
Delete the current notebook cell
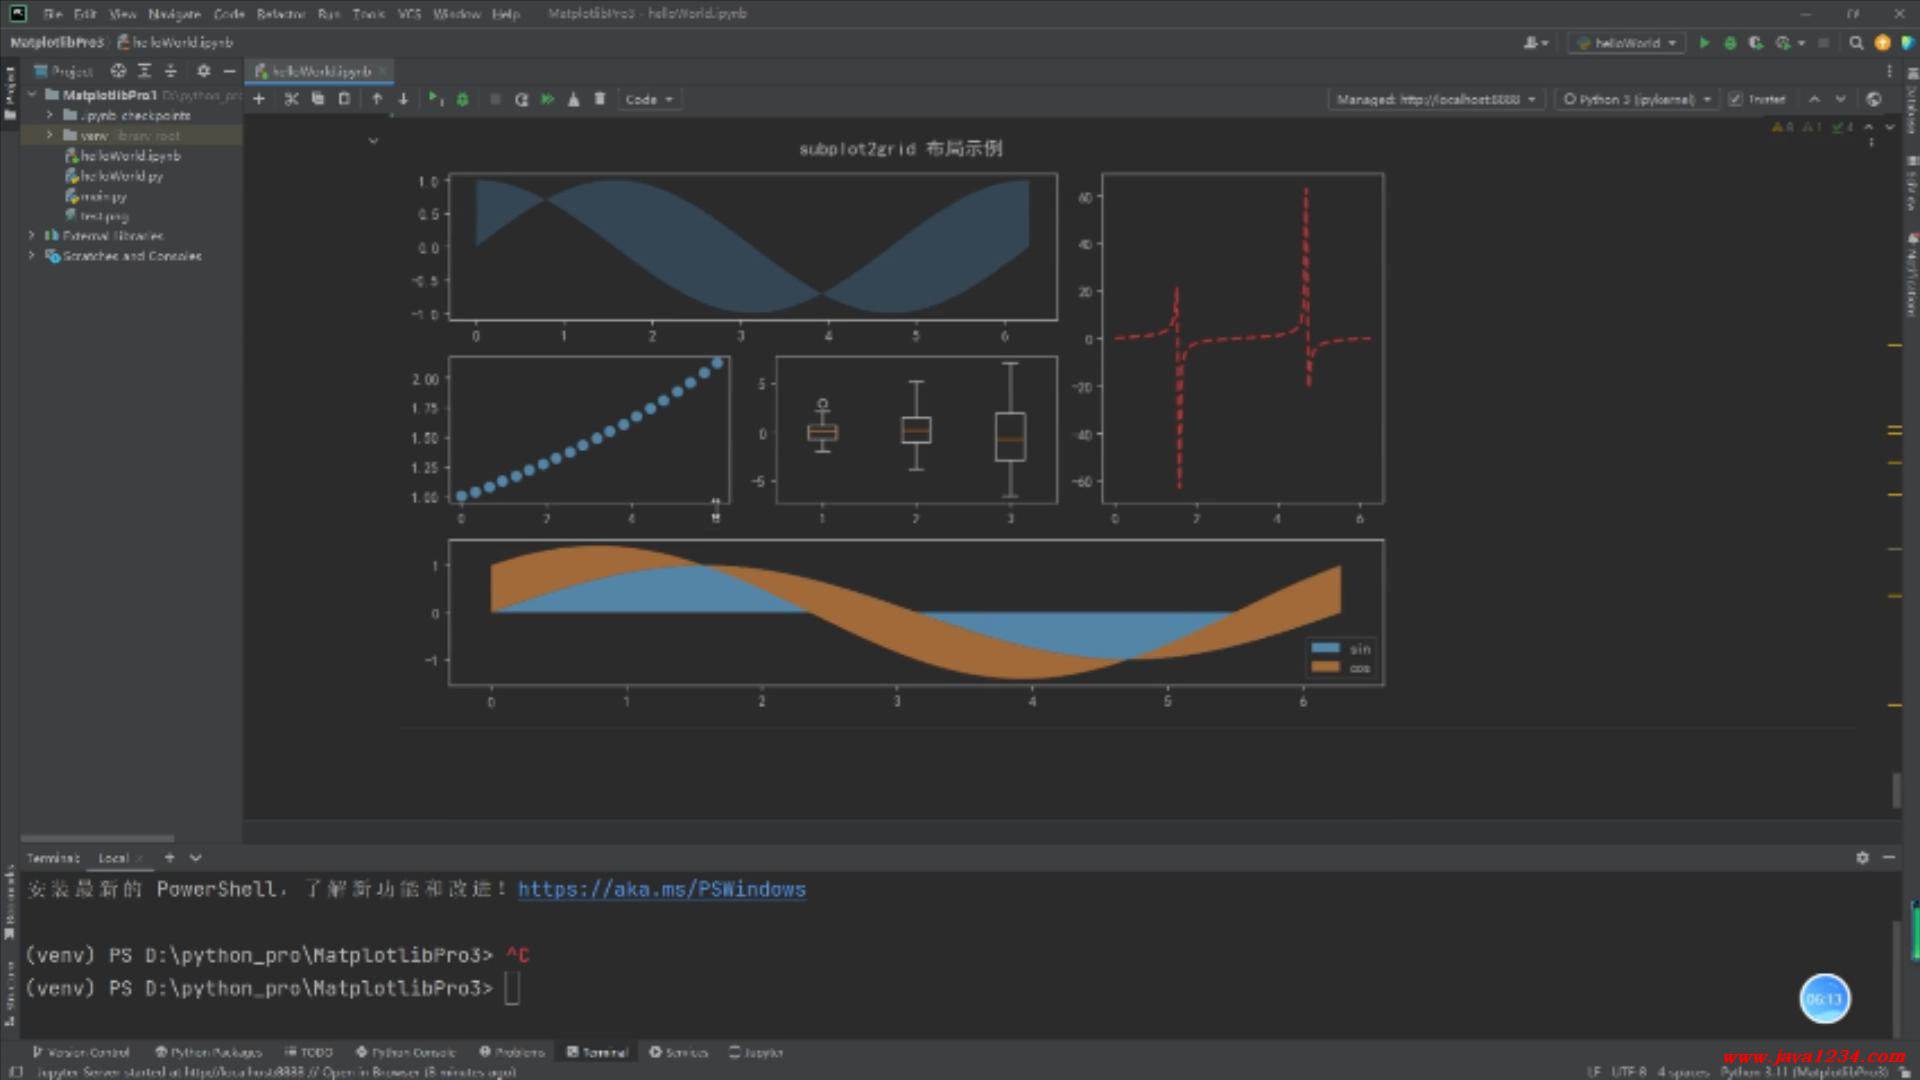click(x=600, y=99)
